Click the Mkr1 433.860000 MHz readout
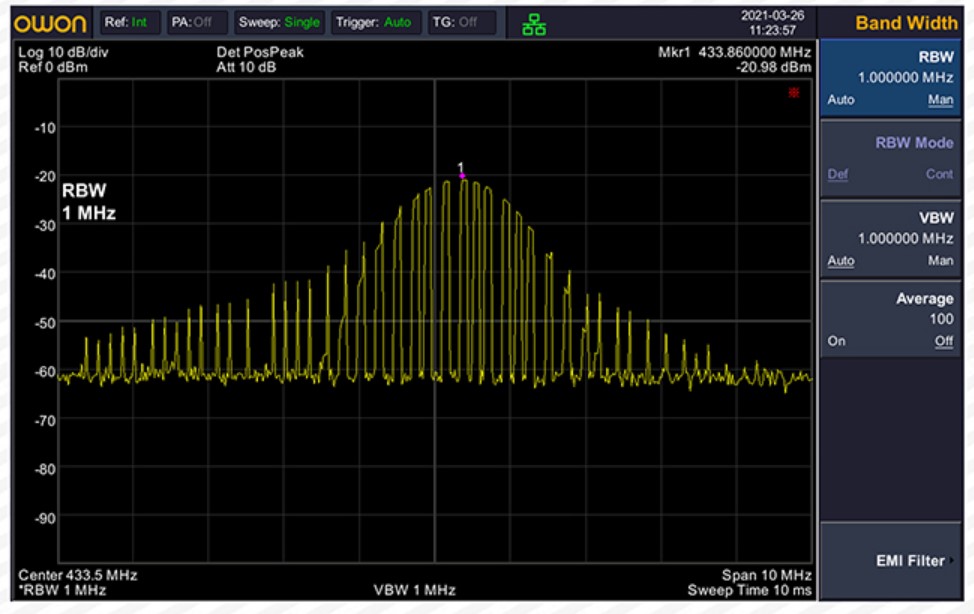Screen dimensions: 974x614 [x=734, y=52]
